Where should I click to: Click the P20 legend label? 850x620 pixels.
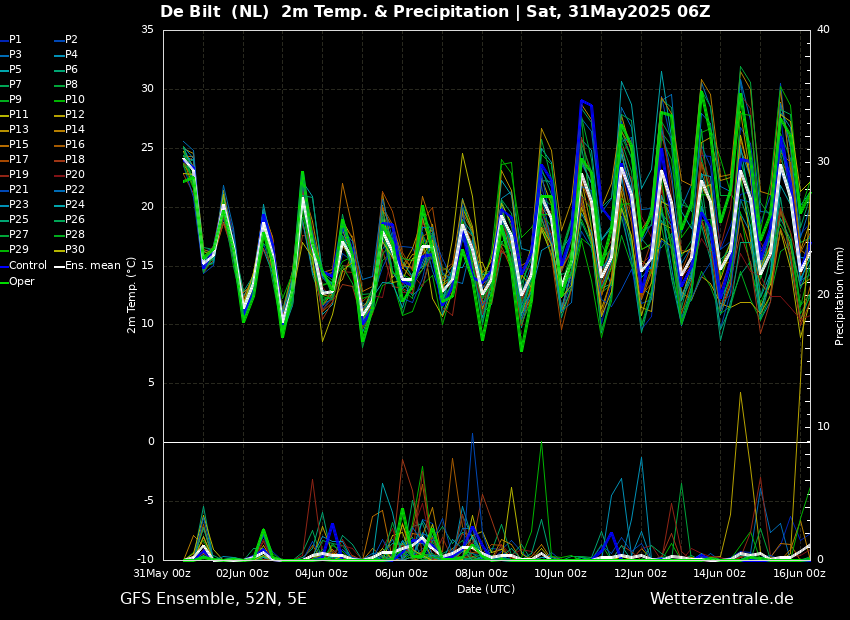[75, 175]
